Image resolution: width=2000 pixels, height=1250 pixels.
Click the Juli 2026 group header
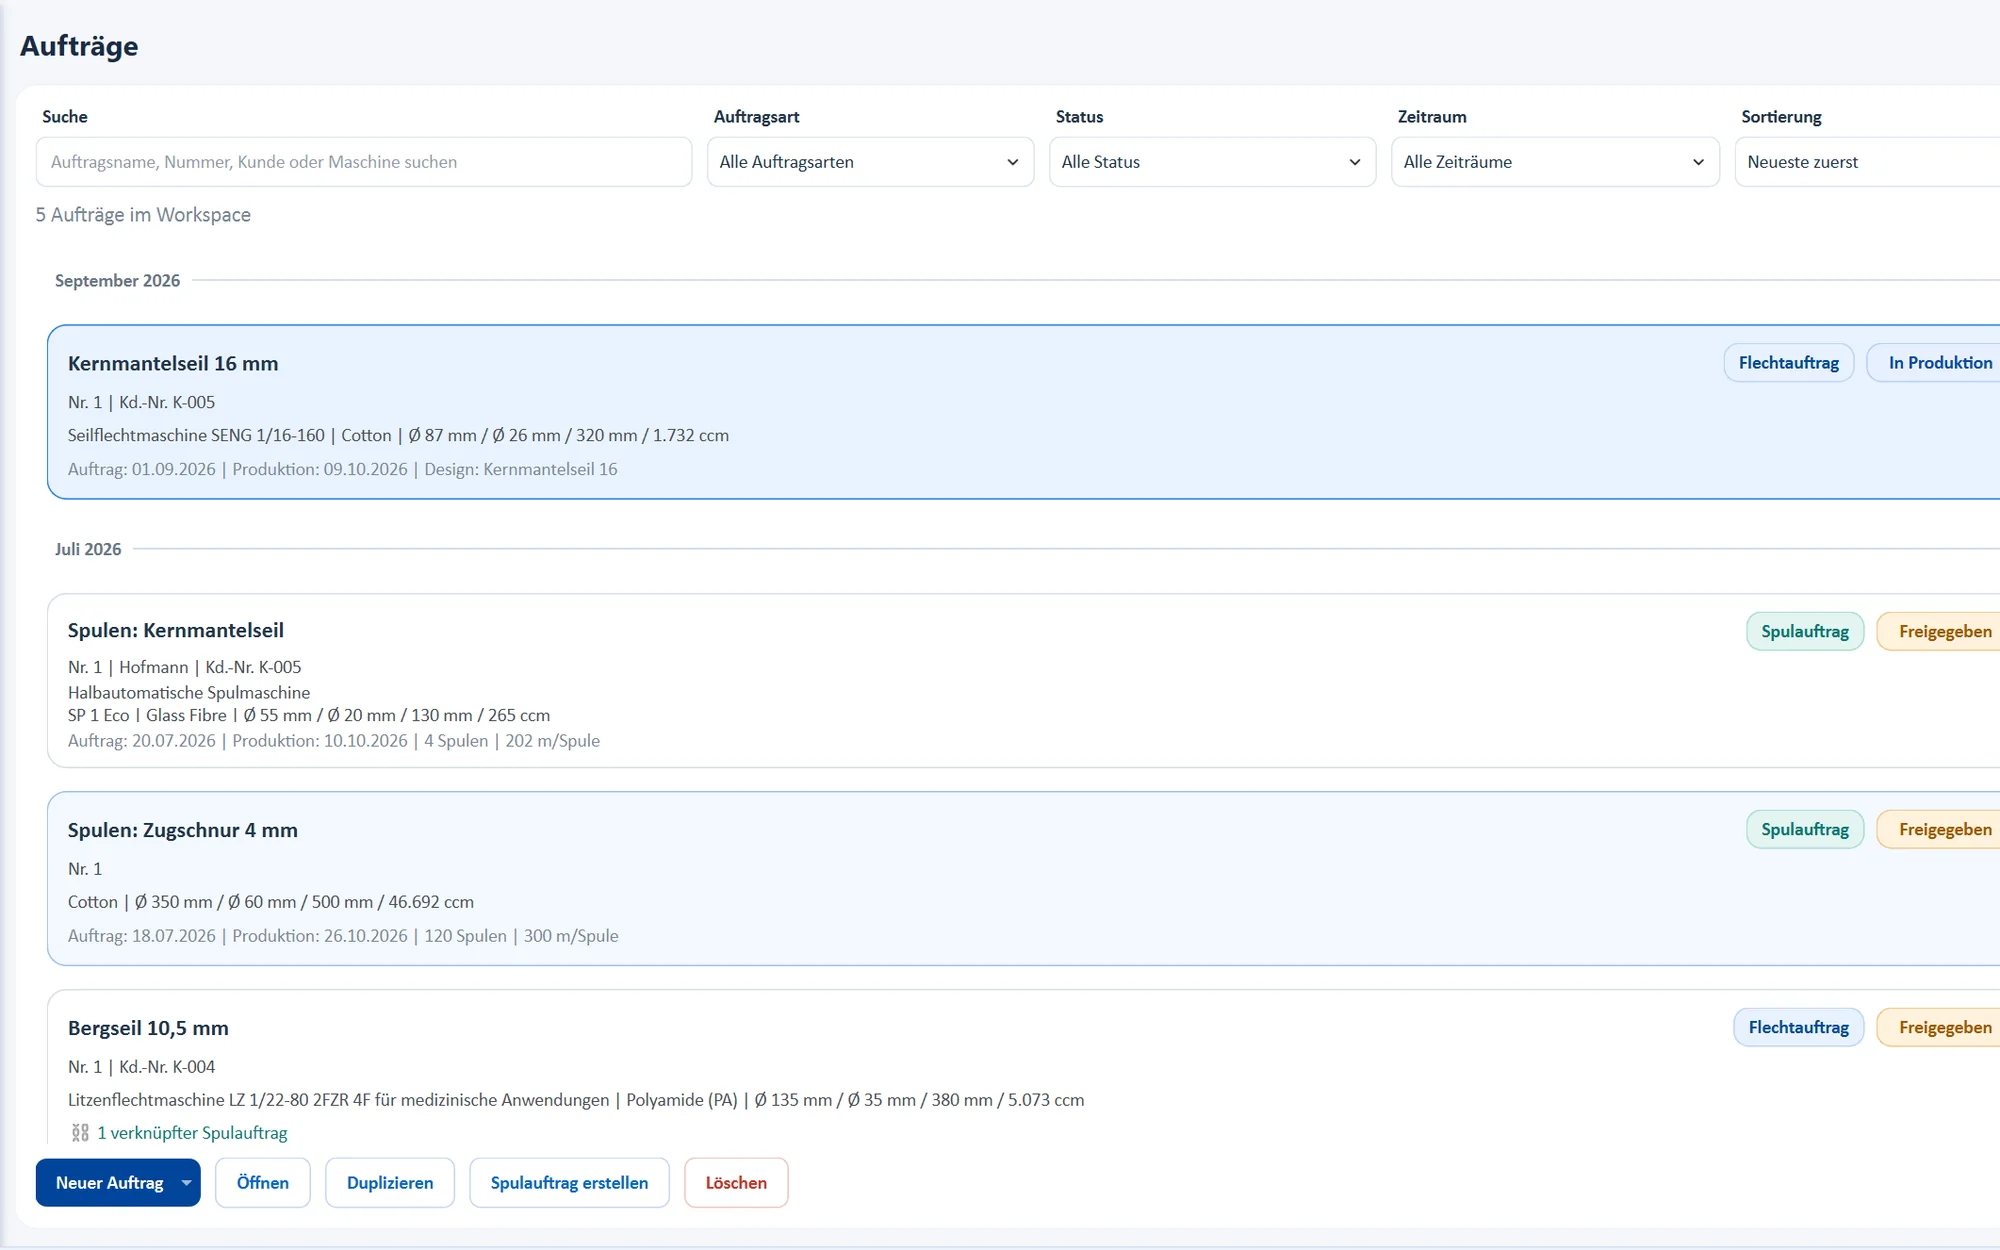[88, 549]
